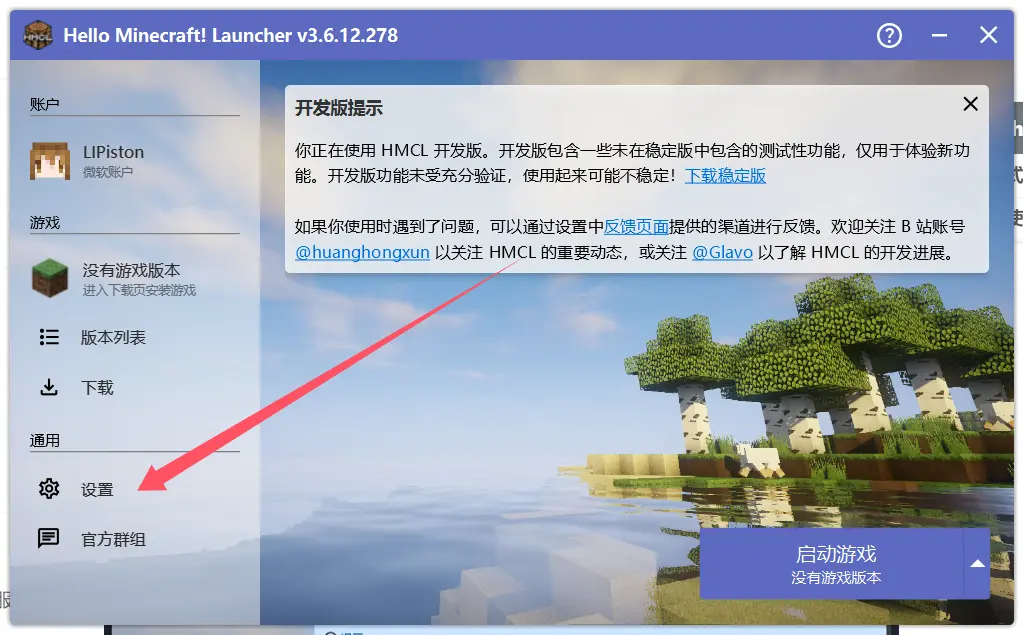Open the 下载稳定版 link
This screenshot has width=1023, height=635.
[725, 176]
